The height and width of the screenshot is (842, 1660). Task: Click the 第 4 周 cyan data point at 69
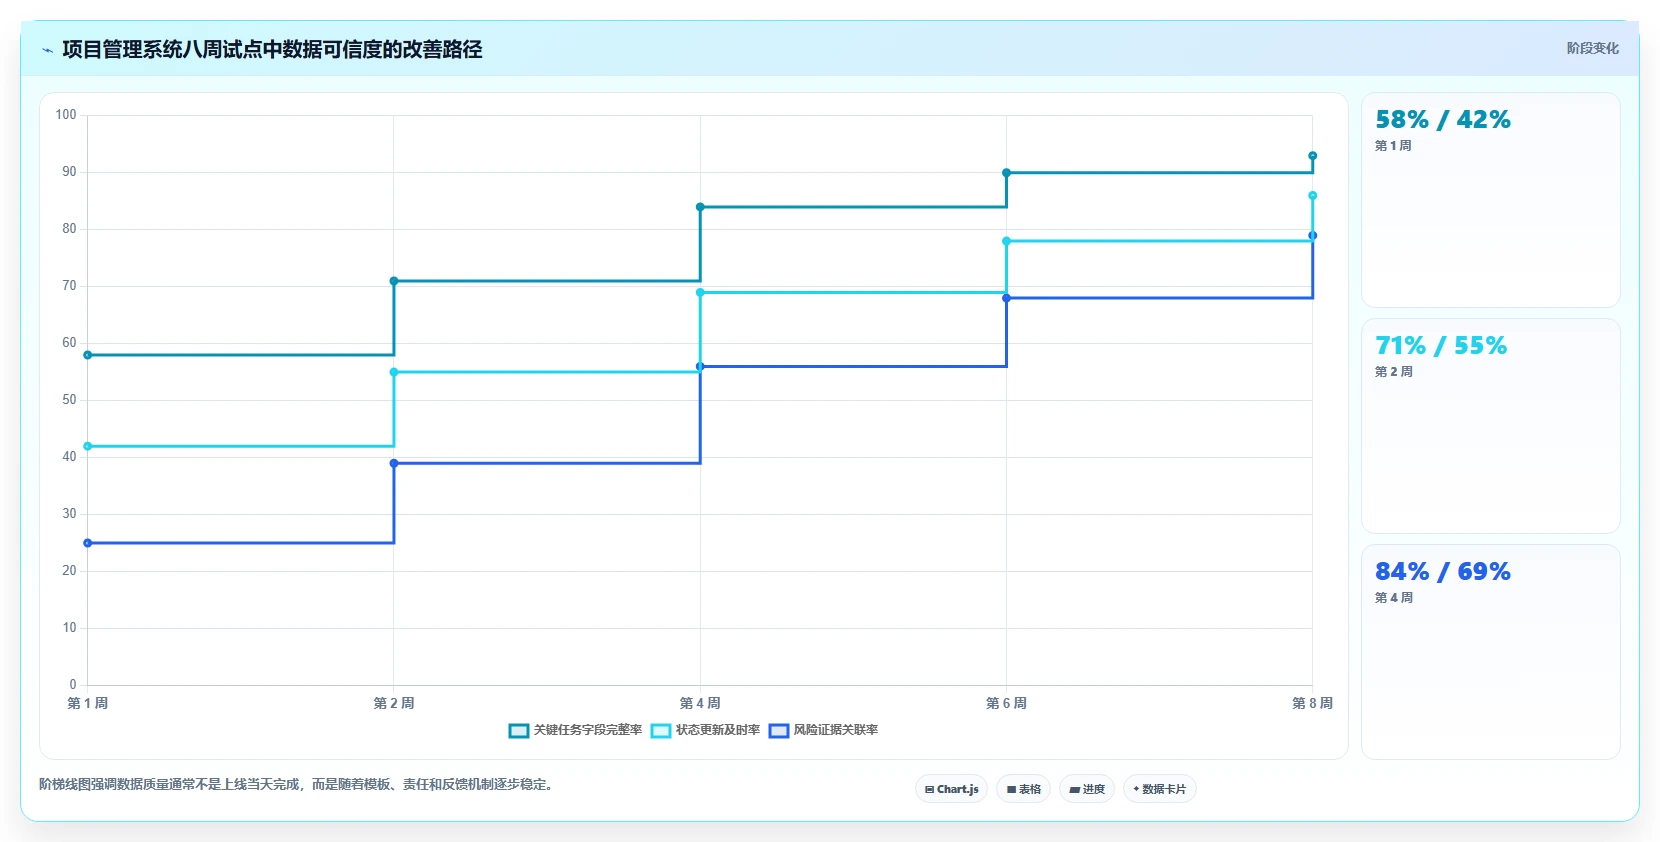point(700,293)
